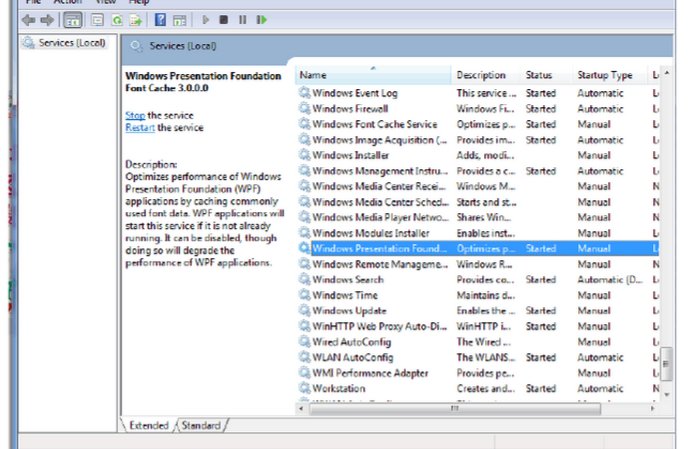Stop Service square button in toolbar
700x449 pixels.
click(224, 20)
